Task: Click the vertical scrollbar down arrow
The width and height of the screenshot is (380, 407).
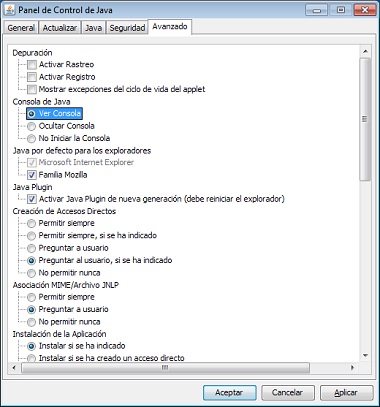Action: [x=365, y=355]
